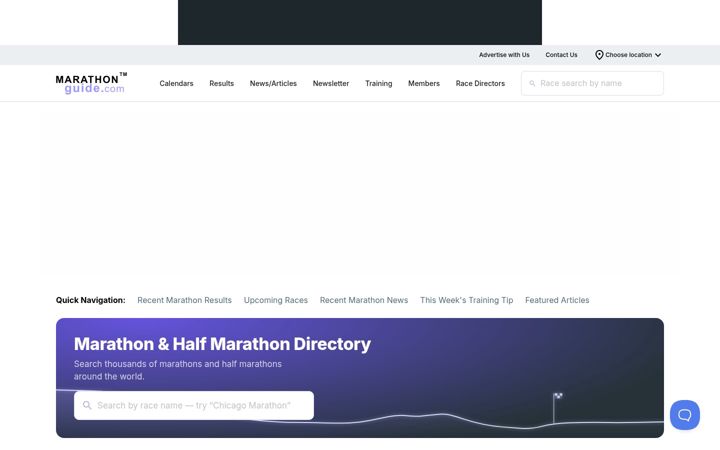
Task: Expand the Choose location chevron
Action: [x=658, y=55]
